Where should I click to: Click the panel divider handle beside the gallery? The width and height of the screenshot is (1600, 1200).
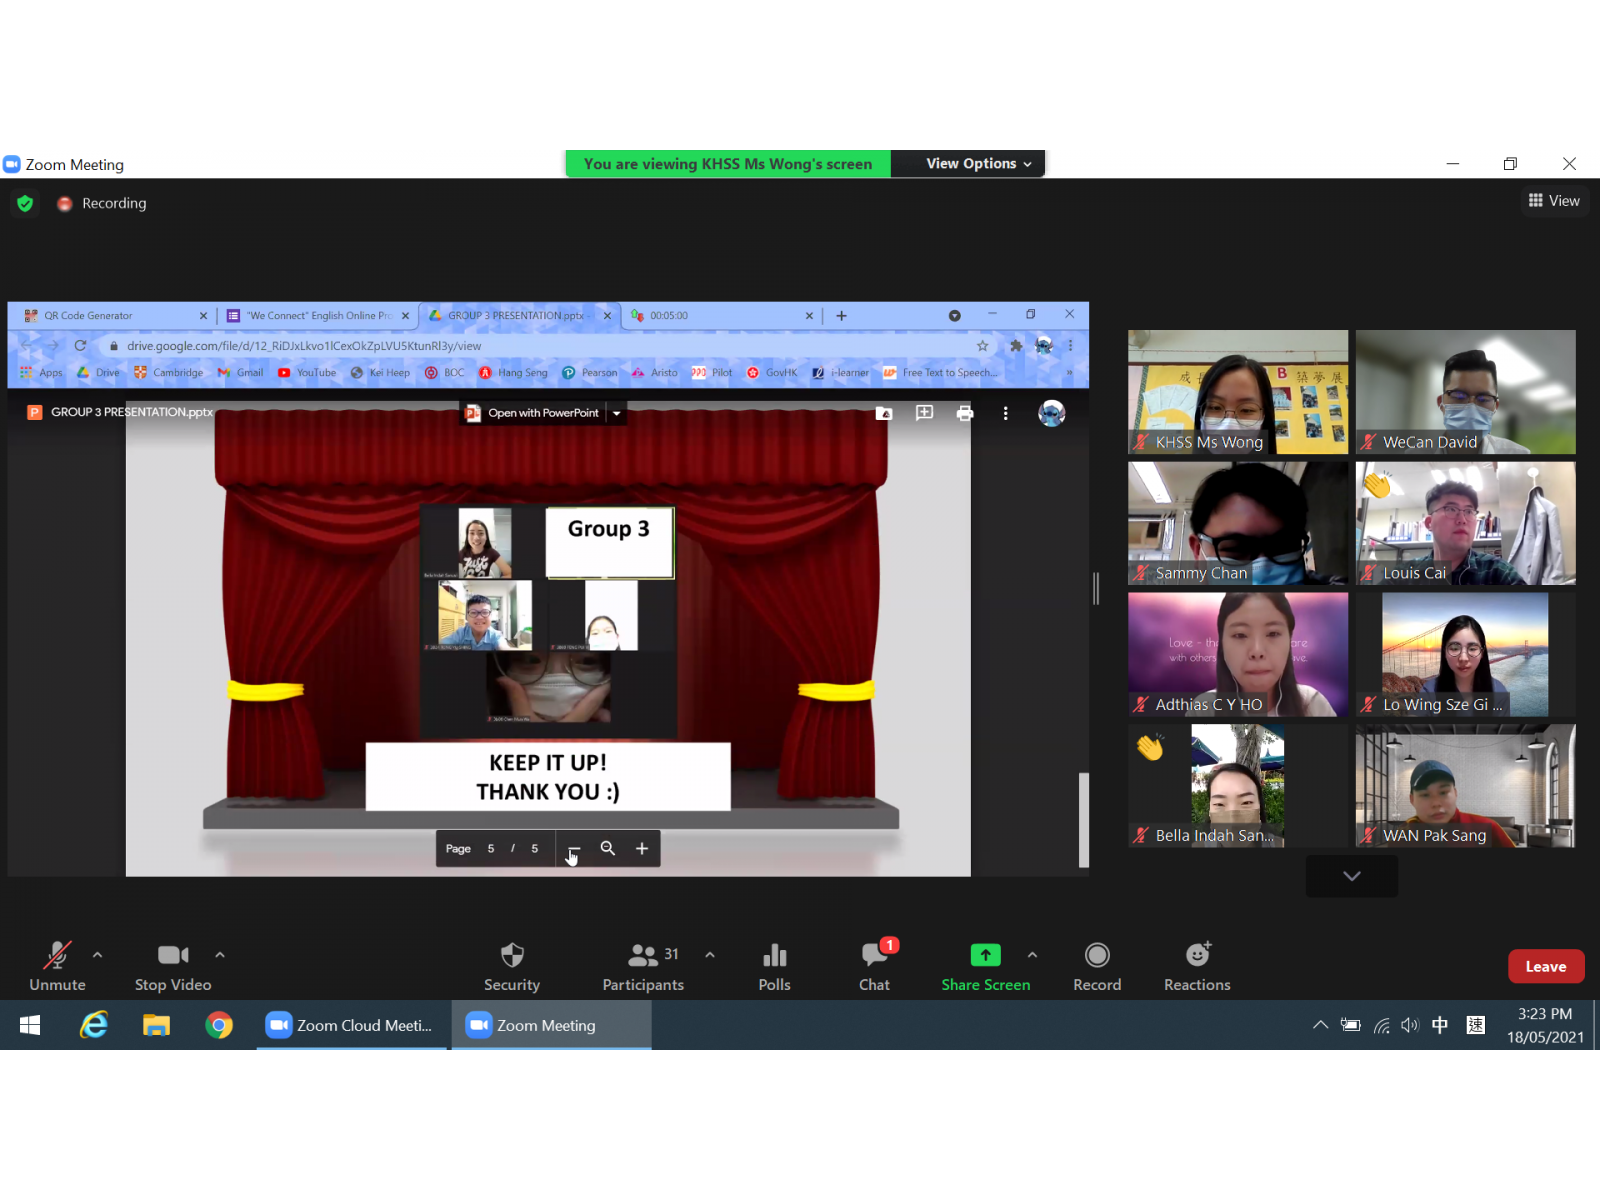[1096, 589]
